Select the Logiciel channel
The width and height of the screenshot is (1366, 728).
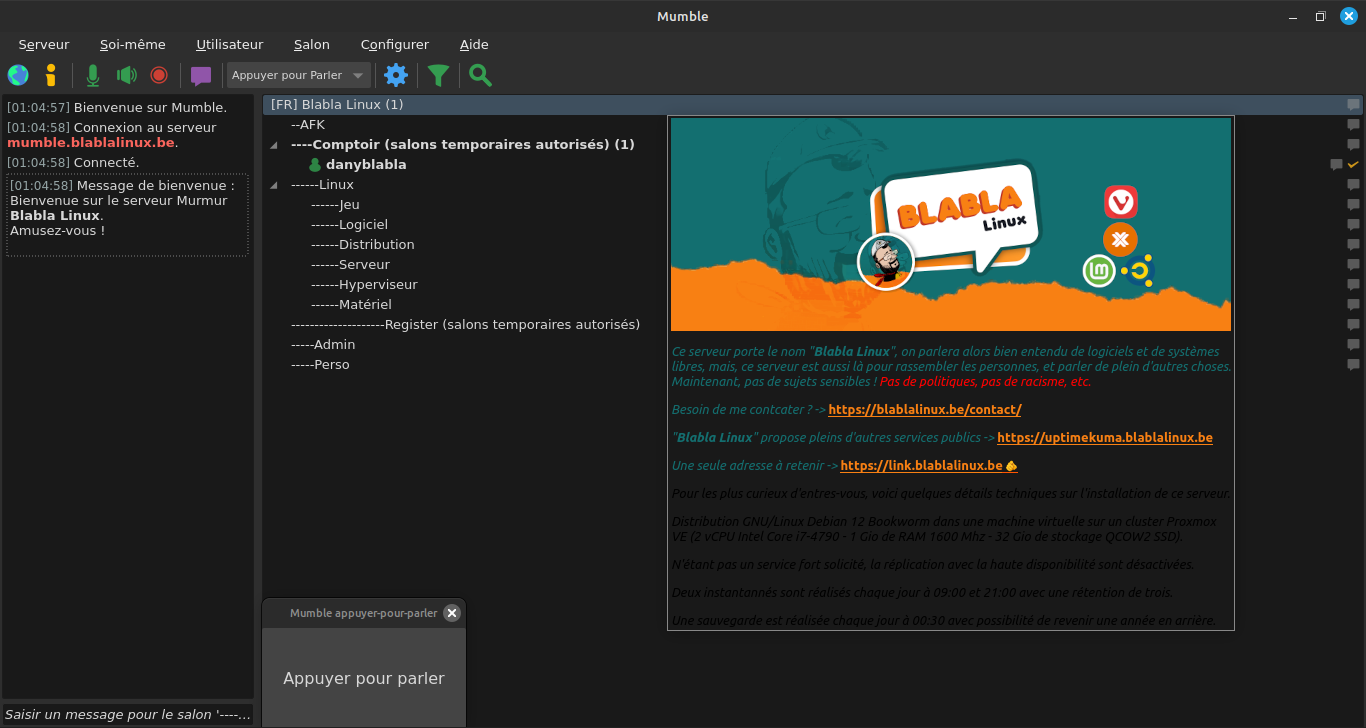(349, 224)
